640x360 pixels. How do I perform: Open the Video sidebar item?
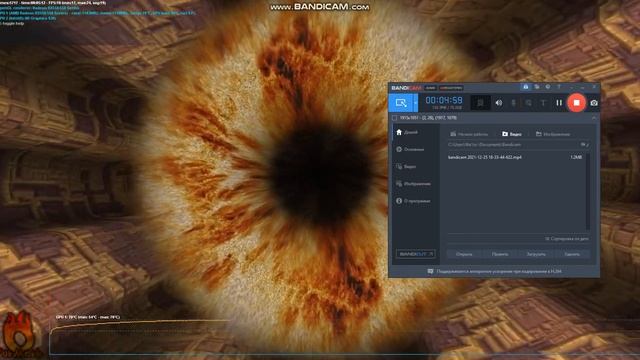pos(406,167)
